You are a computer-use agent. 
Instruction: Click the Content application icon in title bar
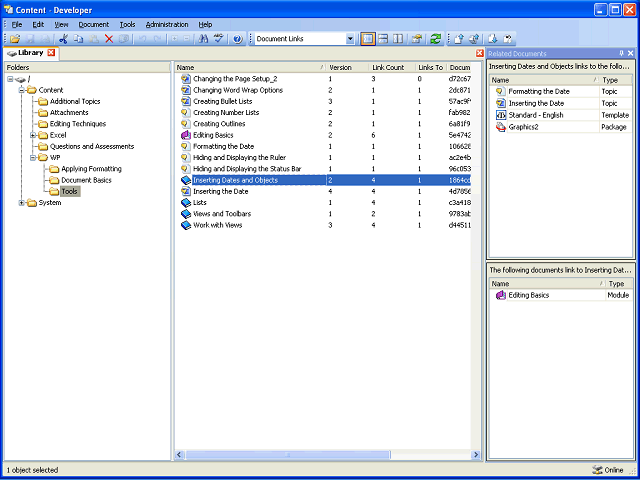(x=8, y=9)
